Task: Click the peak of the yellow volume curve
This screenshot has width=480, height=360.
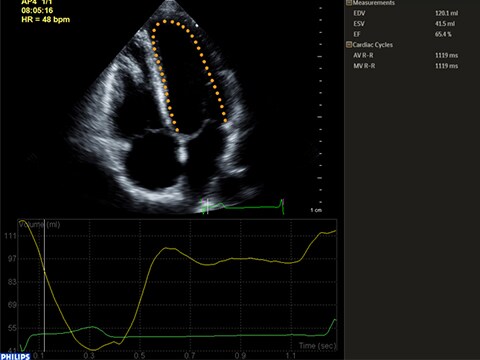Action: click(22, 221)
